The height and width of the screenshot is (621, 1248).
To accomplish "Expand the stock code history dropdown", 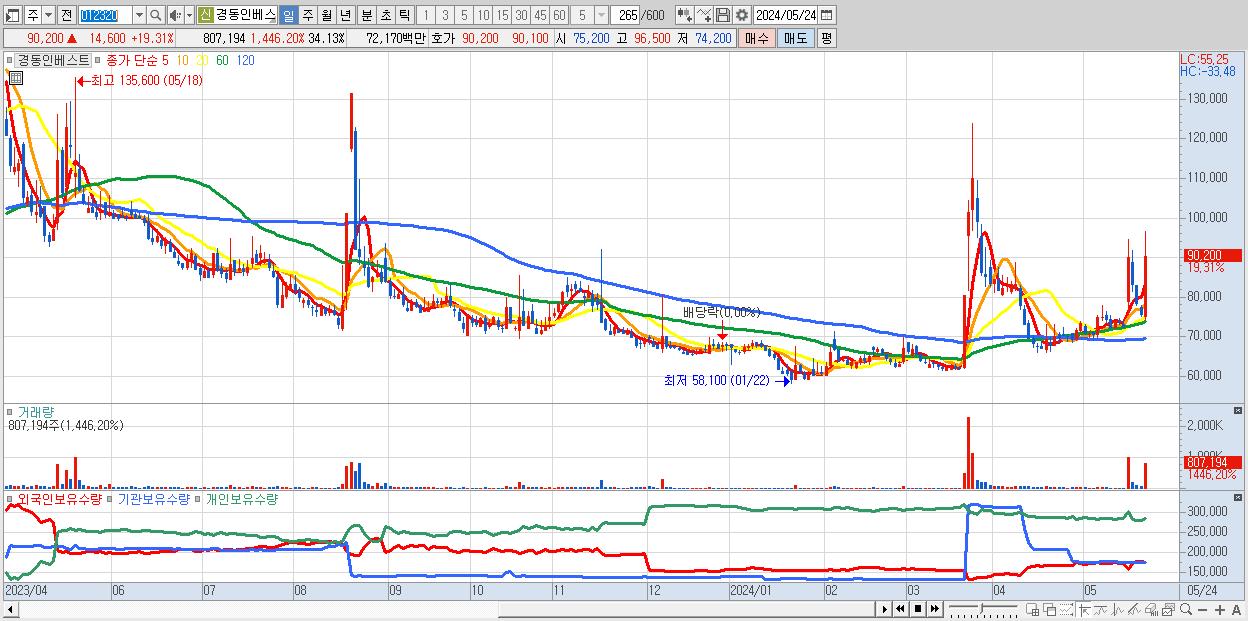I will [x=139, y=15].
